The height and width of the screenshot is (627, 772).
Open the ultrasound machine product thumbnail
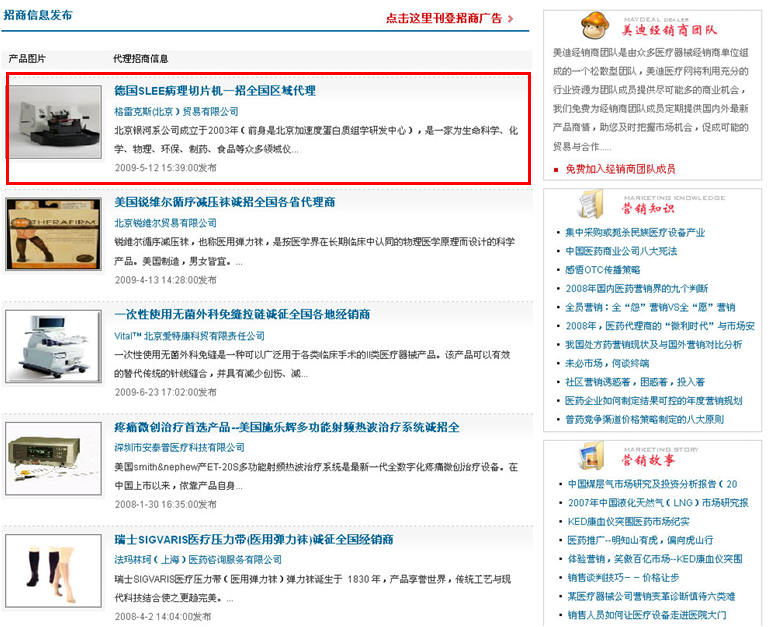54,346
